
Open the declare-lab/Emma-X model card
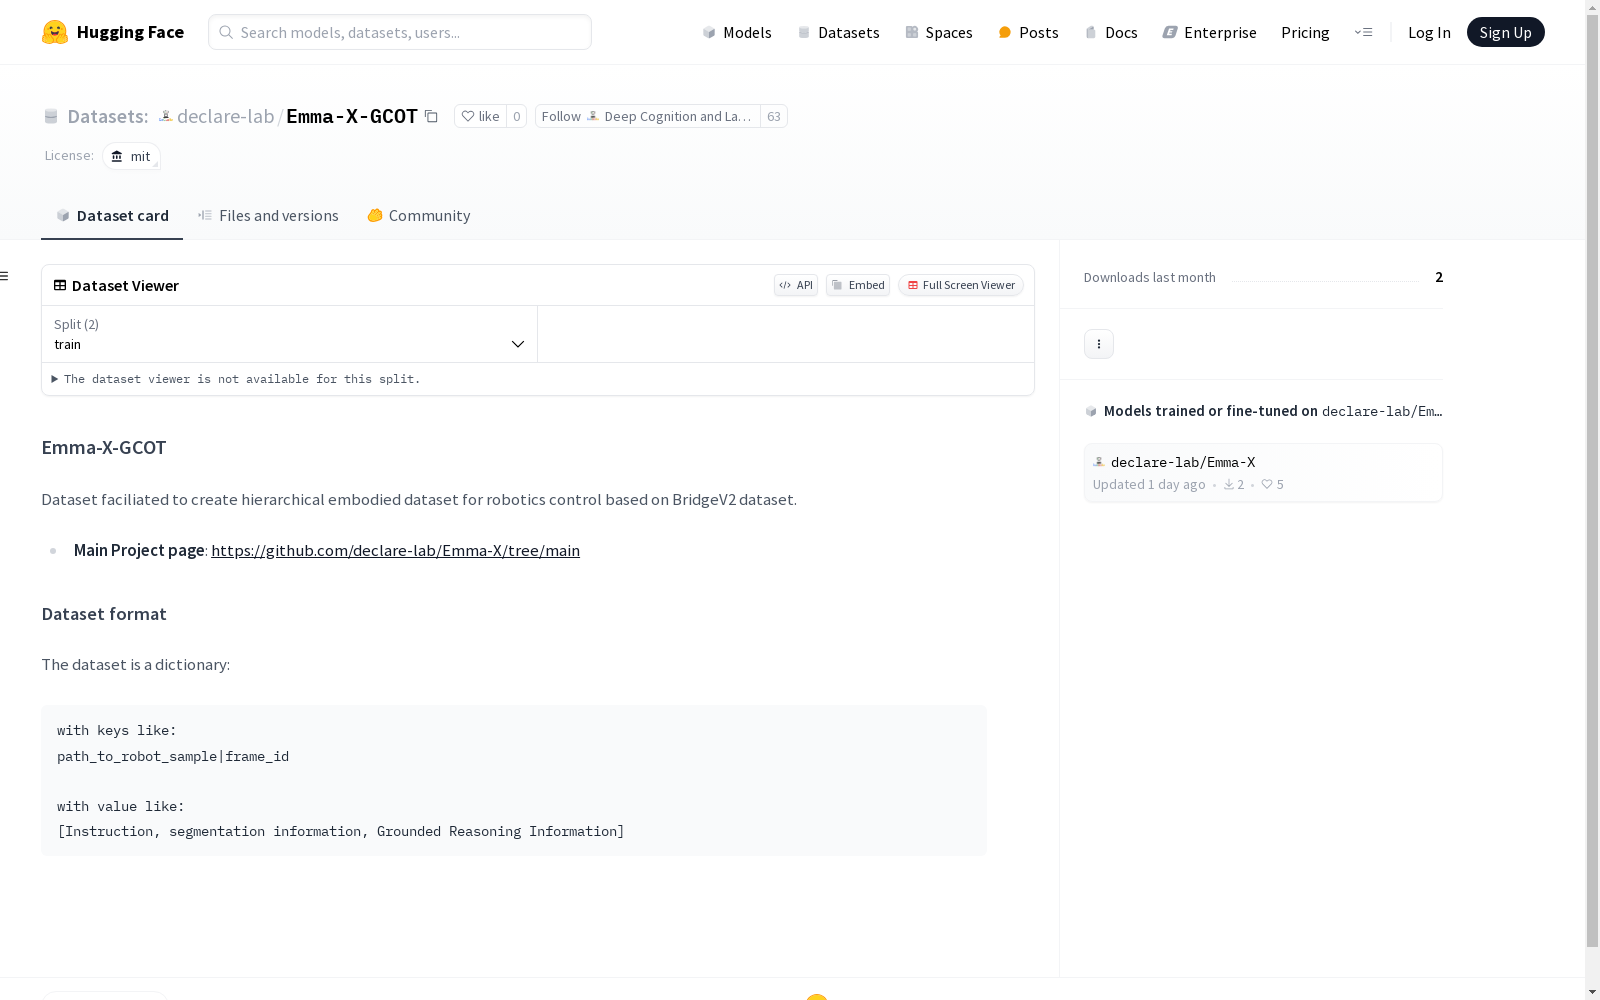[1263, 473]
